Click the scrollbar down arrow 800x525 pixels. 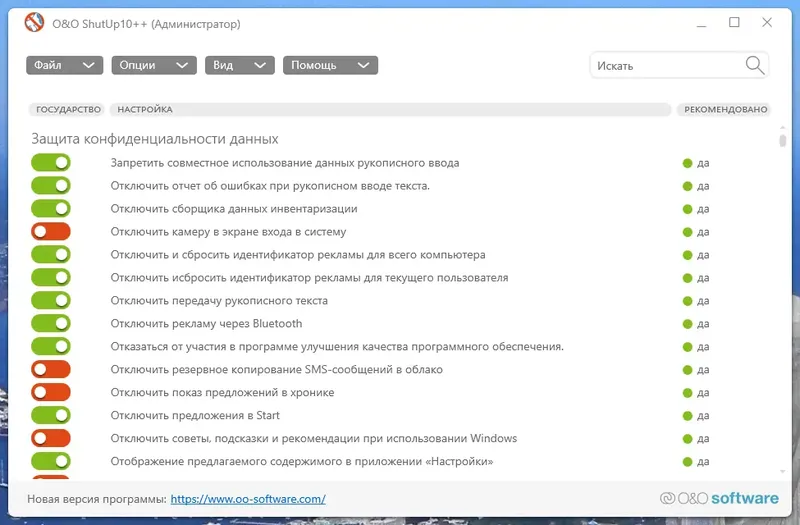(783, 472)
